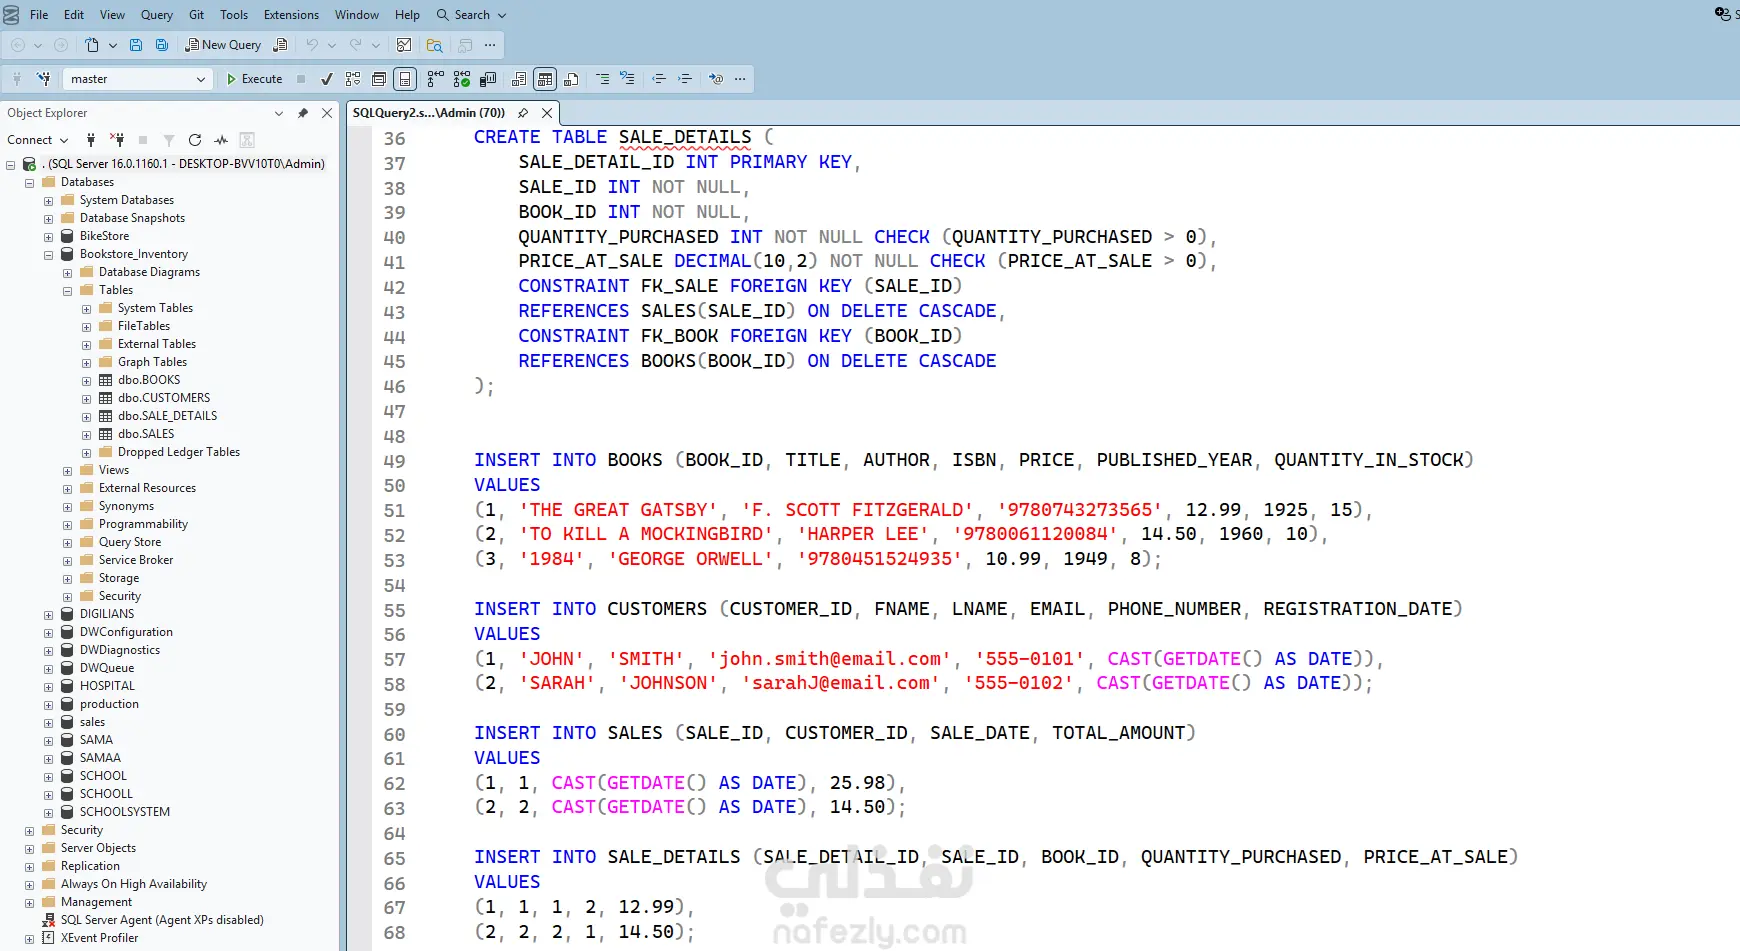Image resolution: width=1740 pixels, height=951 pixels.
Task: Open the File menu
Action: (x=39, y=15)
